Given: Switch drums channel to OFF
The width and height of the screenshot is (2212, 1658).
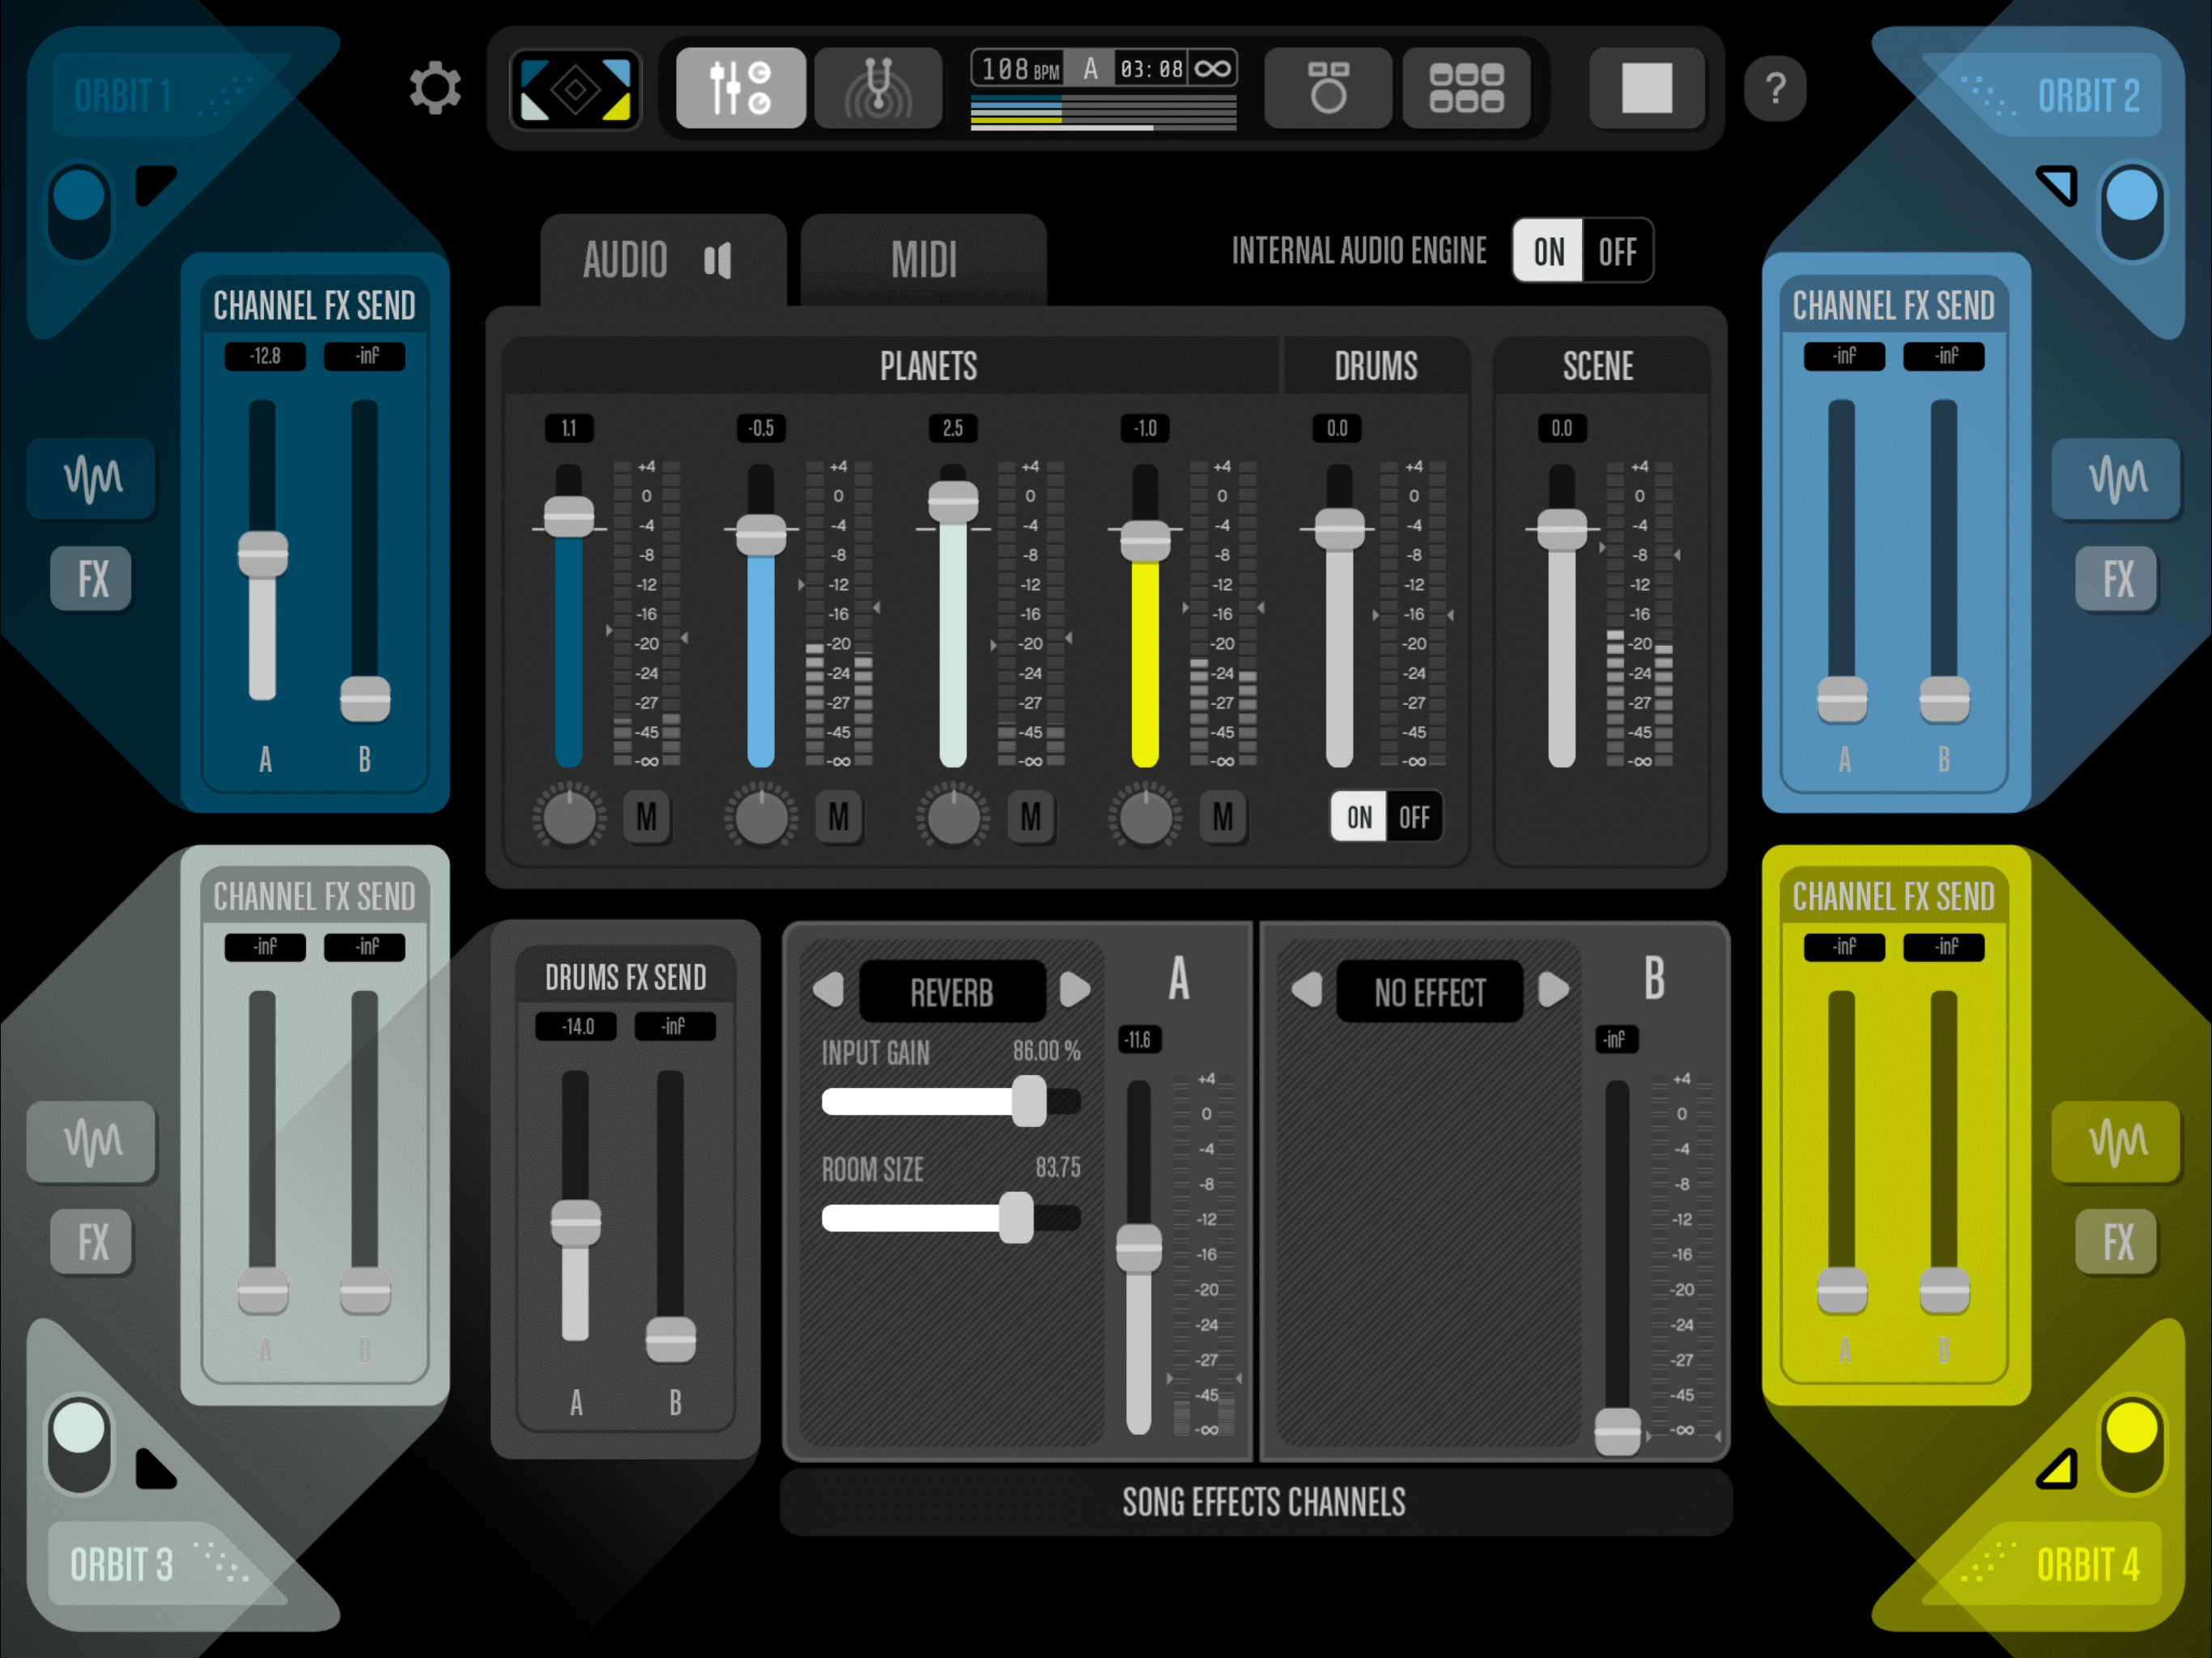Looking at the screenshot, I should tap(1414, 817).
